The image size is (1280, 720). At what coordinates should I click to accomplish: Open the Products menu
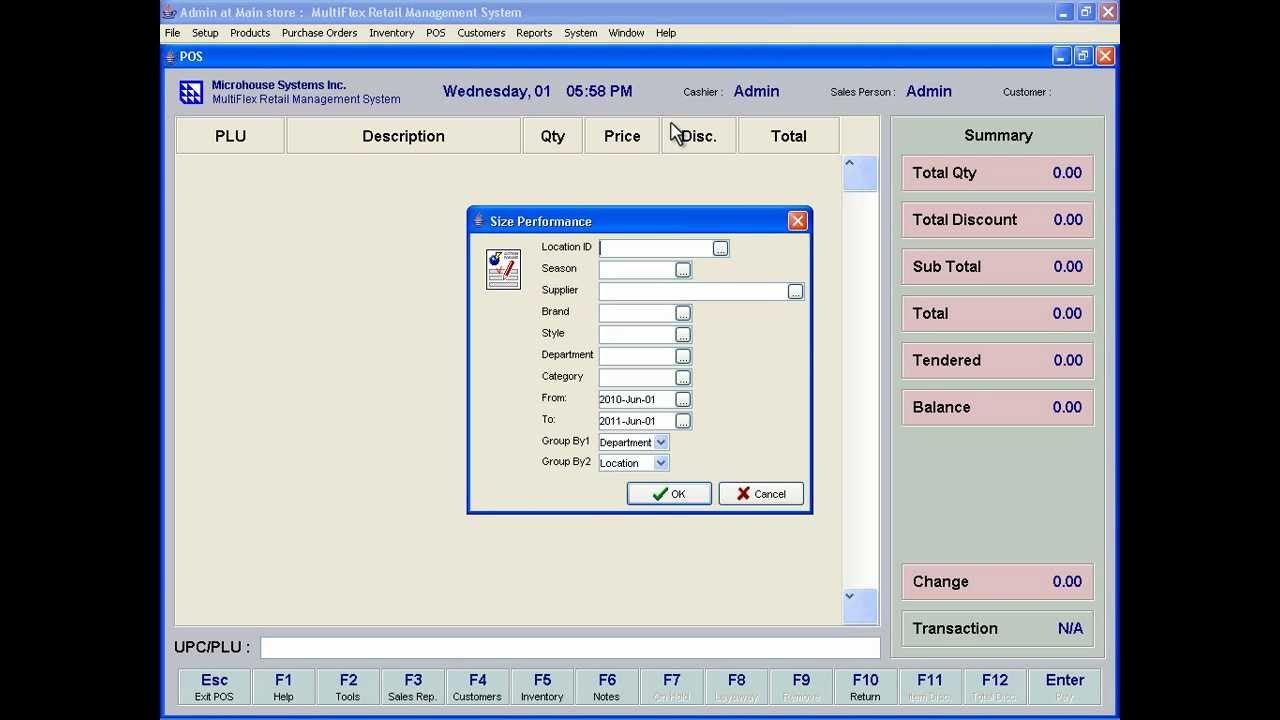point(250,33)
